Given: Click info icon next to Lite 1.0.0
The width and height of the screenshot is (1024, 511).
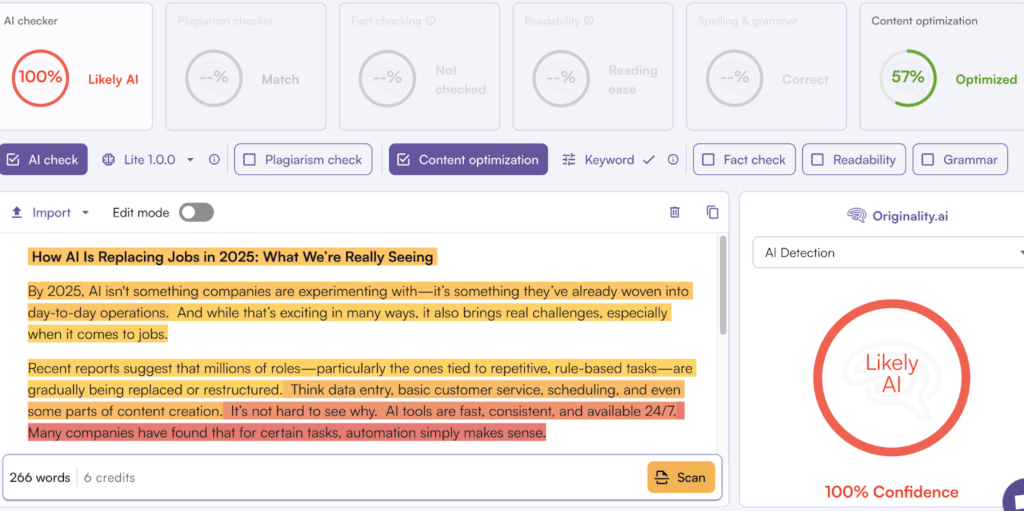Looking at the screenshot, I should pyautogui.click(x=214, y=159).
